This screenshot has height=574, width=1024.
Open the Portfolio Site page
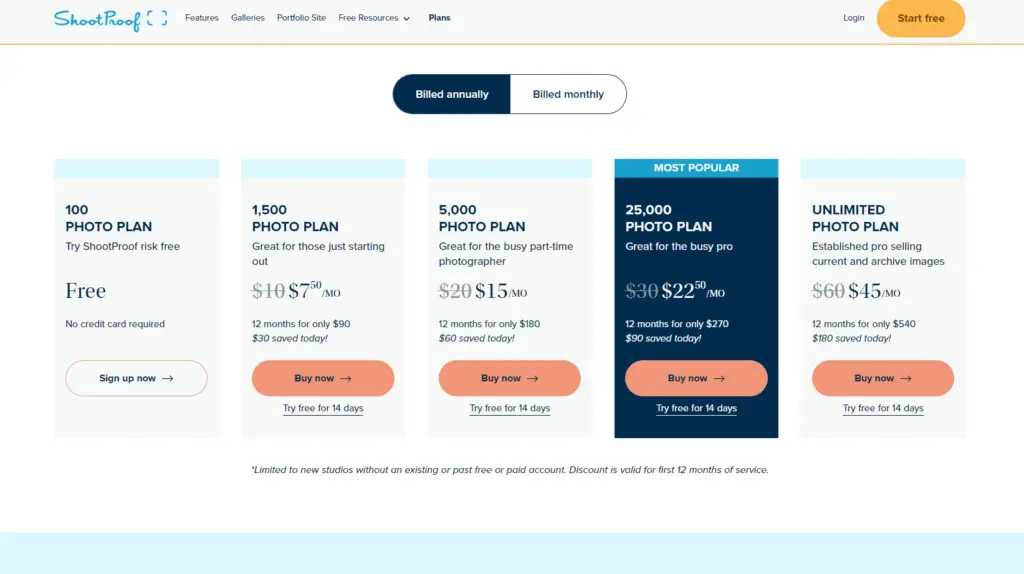pyautogui.click(x=301, y=18)
